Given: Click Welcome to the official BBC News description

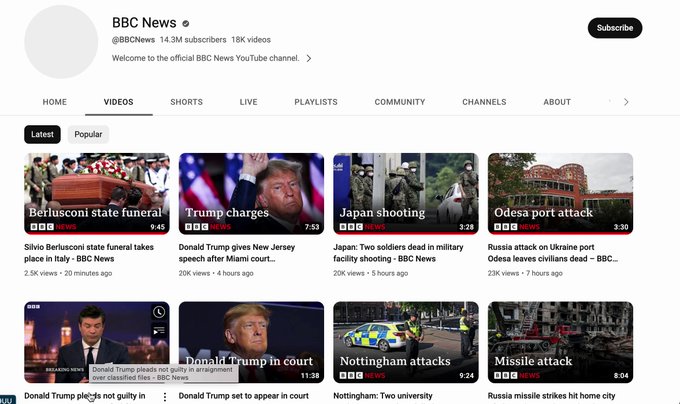Looking at the screenshot, I should (x=206, y=58).
